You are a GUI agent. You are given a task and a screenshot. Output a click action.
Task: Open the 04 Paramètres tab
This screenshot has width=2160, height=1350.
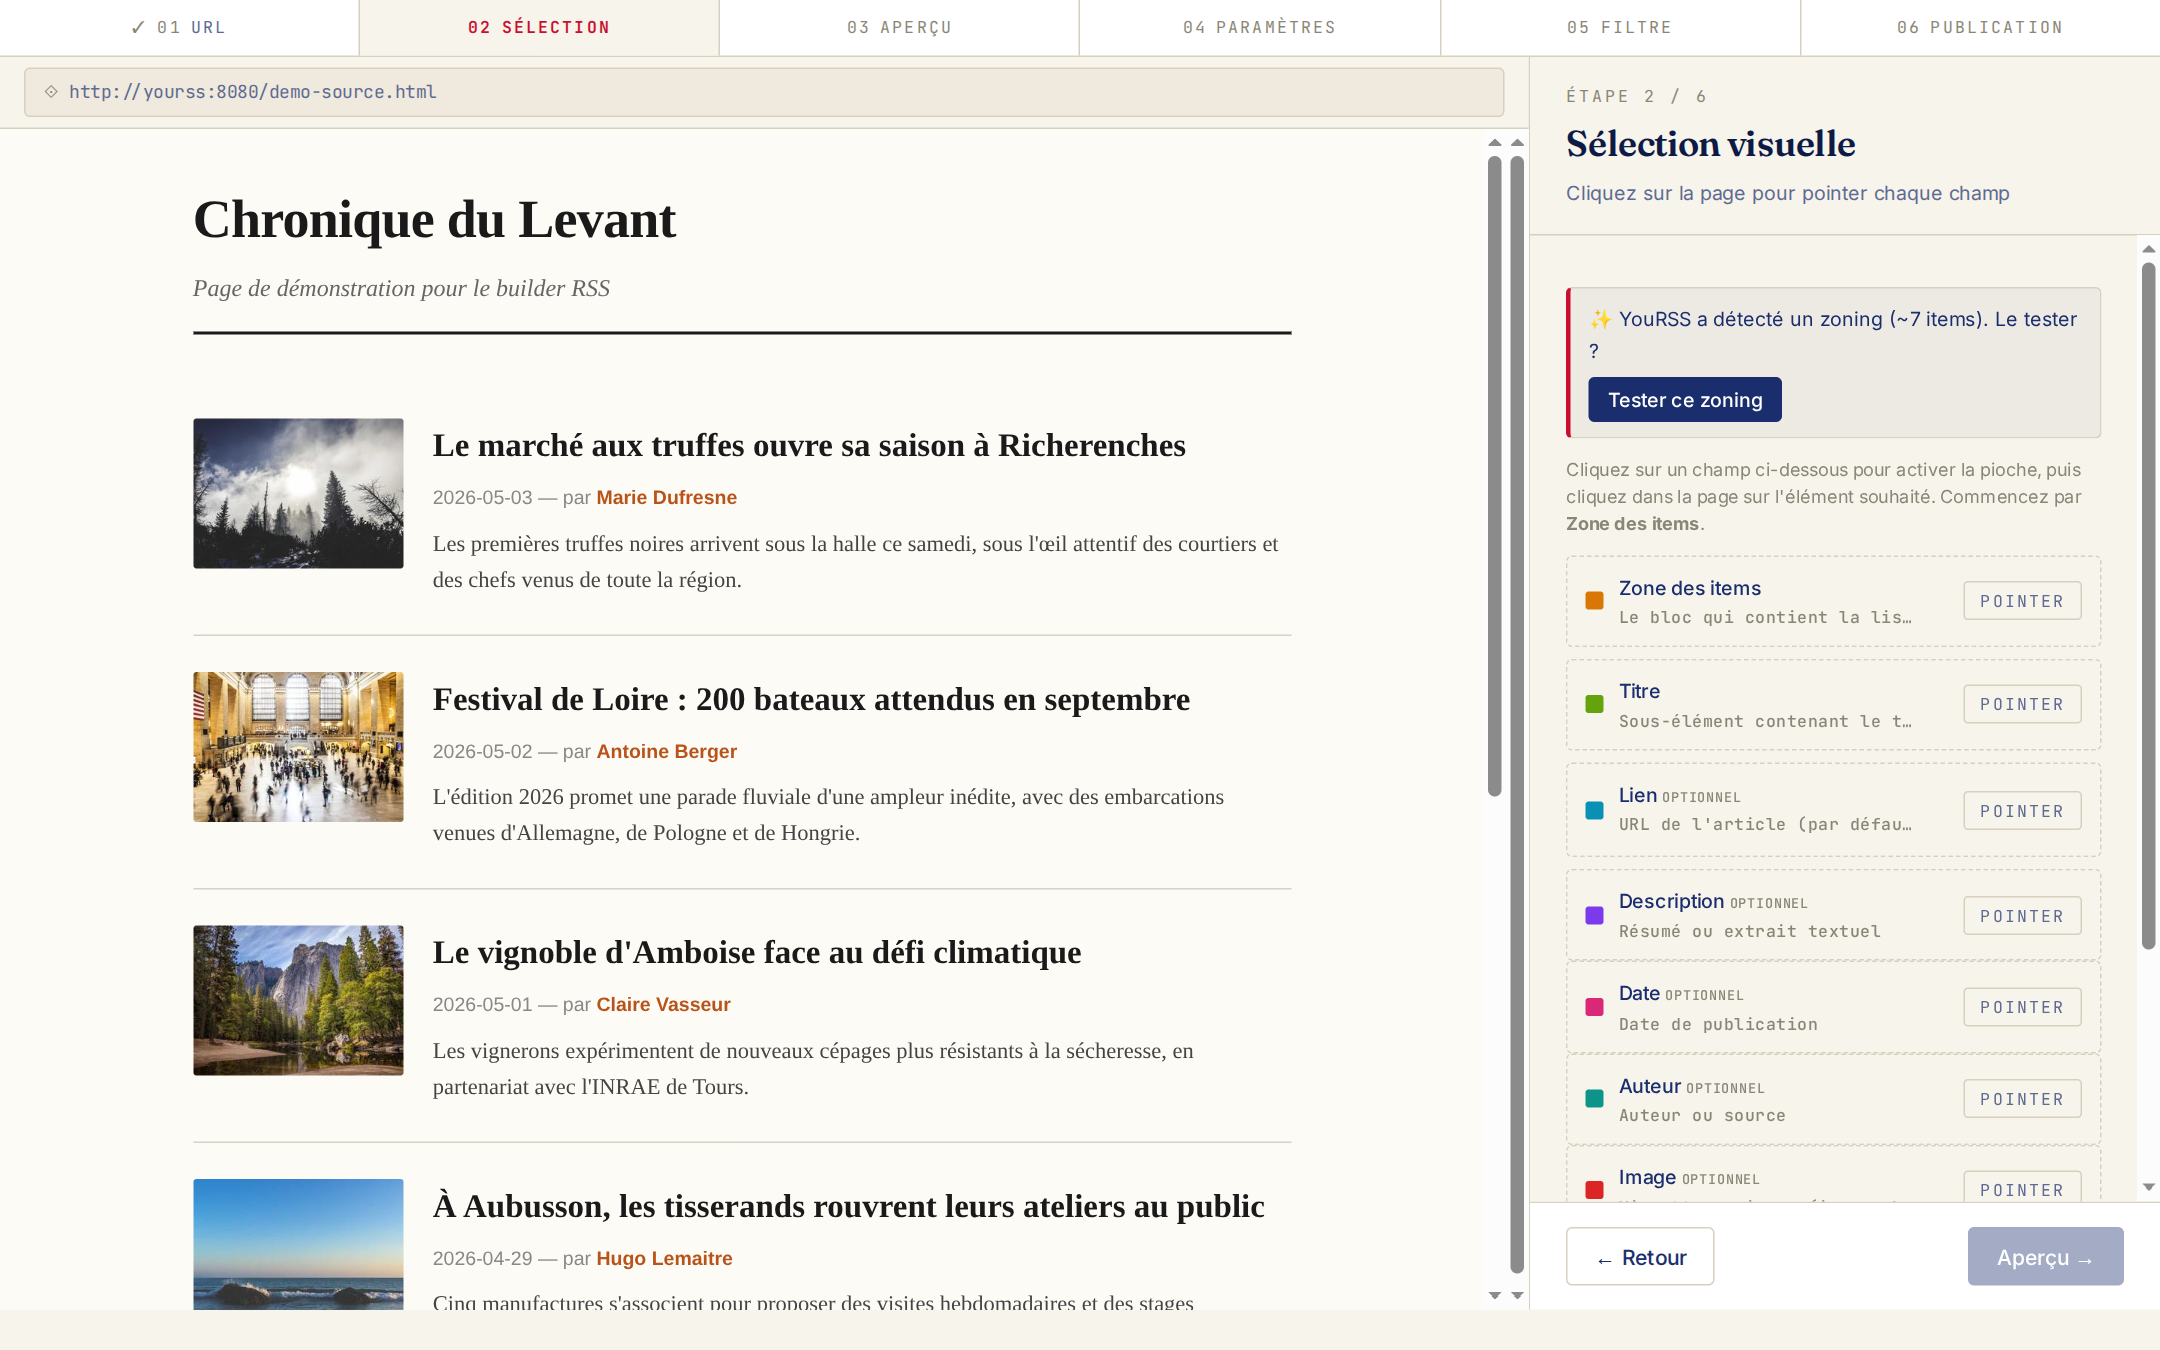point(1260,27)
